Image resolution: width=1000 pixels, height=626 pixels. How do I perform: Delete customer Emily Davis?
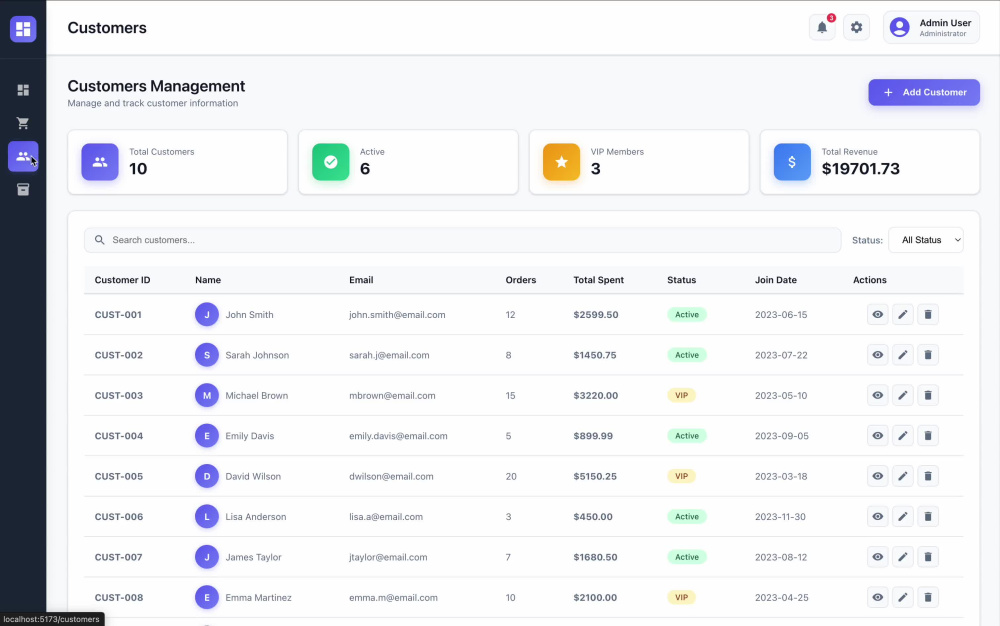pyautogui.click(x=928, y=435)
